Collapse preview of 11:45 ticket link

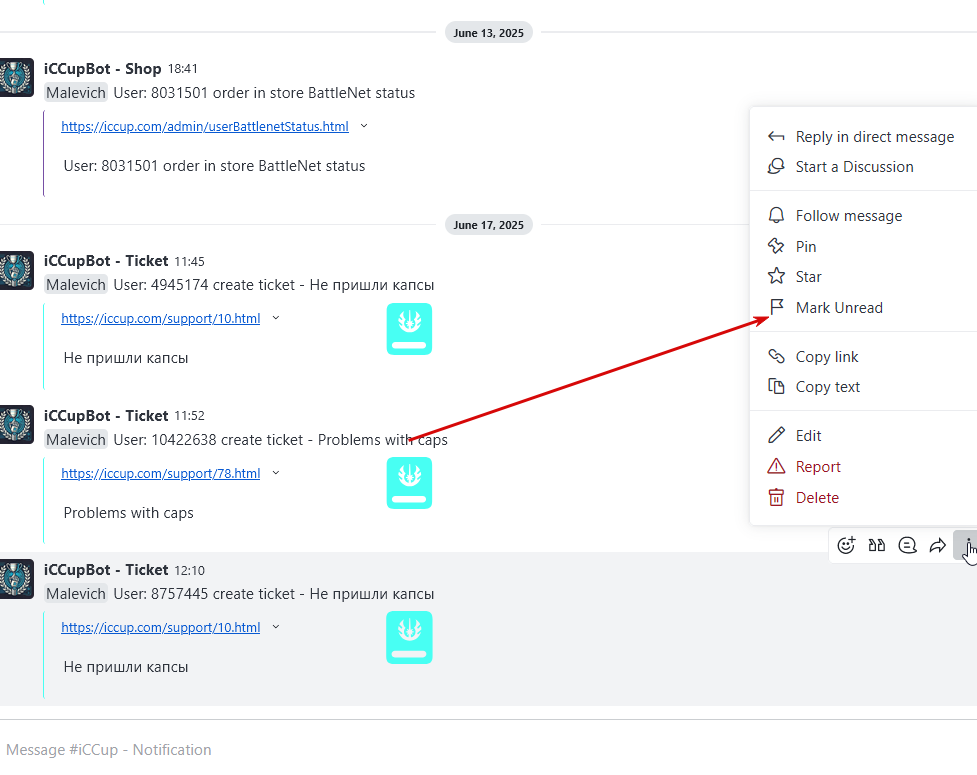coord(275,318)
